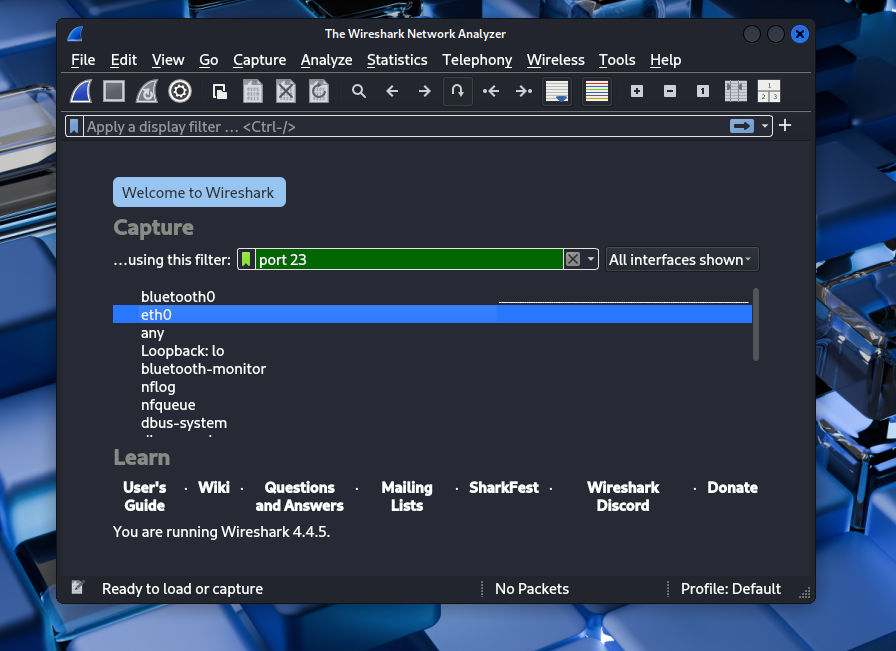Open the Tools menu
This screenshot has width=896, height=651.
click(x=617, y=60)
